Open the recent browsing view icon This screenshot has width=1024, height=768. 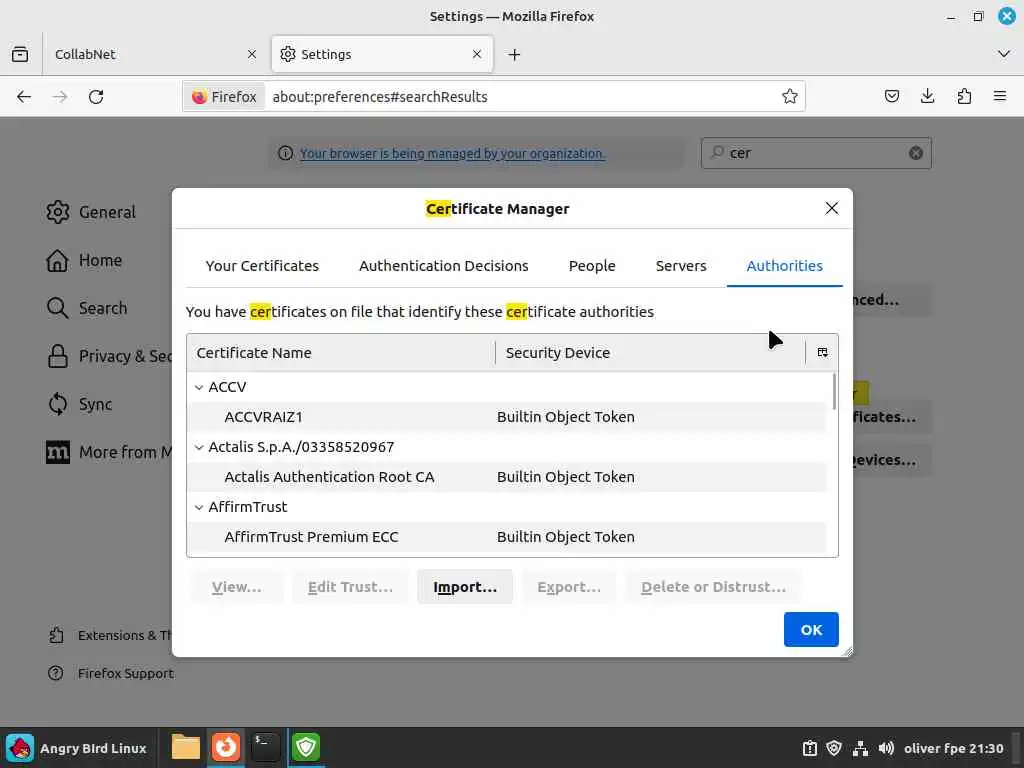pos(20,54)
